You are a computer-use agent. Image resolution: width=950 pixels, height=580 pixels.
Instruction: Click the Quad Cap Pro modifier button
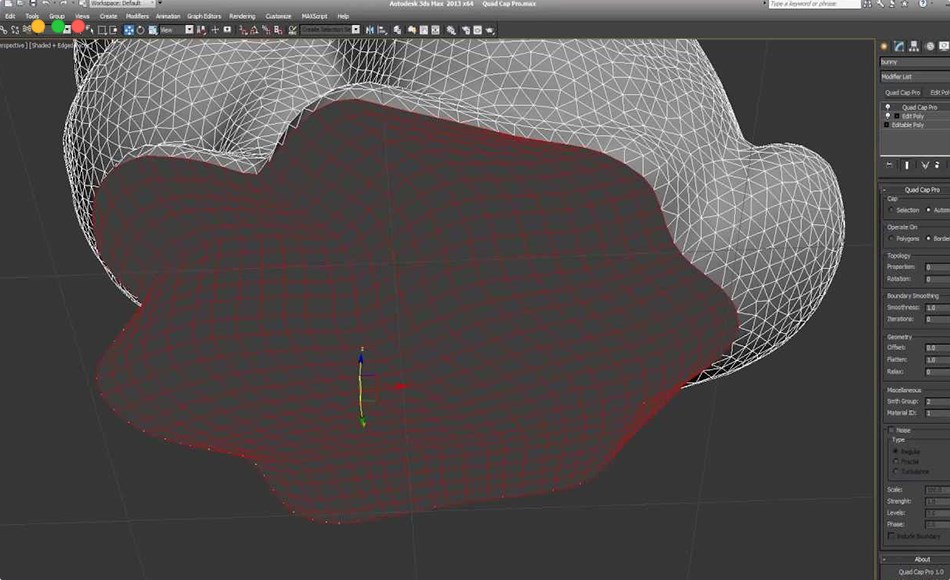pyautogui.click(x=903, y=92)
